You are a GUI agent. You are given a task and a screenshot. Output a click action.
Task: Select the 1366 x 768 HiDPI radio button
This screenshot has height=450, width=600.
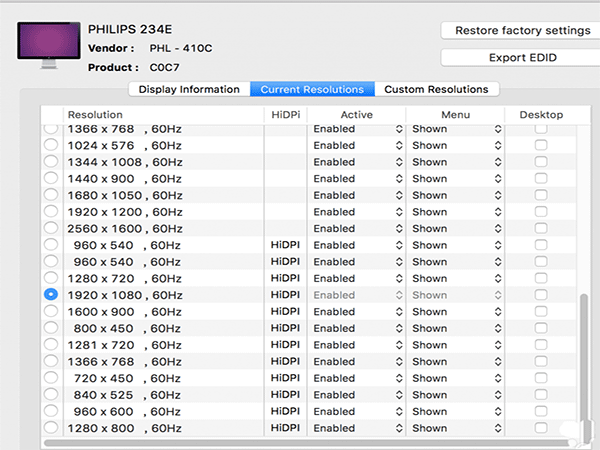tap(51, 362)
